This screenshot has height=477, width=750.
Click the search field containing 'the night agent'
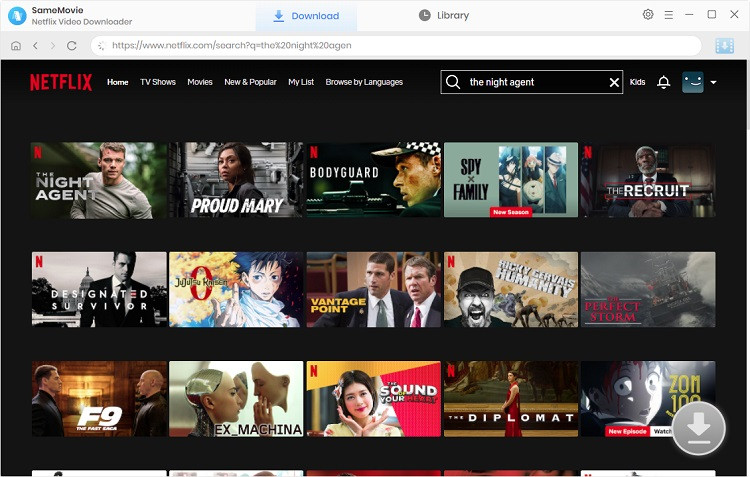[x=531, y=82]
